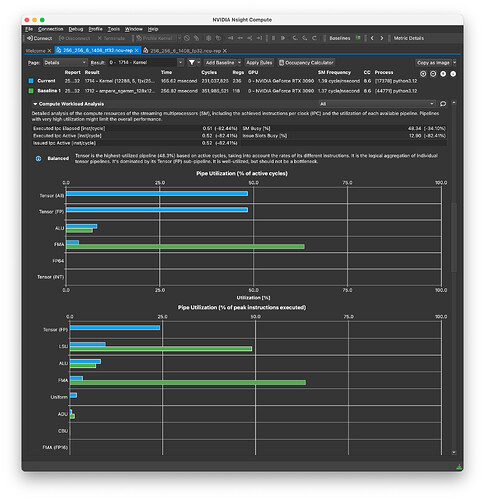This screenshot has width=485, height=500.
Task: Click the Issue Slots Busy [%] metric
Action: pos(344,136)
